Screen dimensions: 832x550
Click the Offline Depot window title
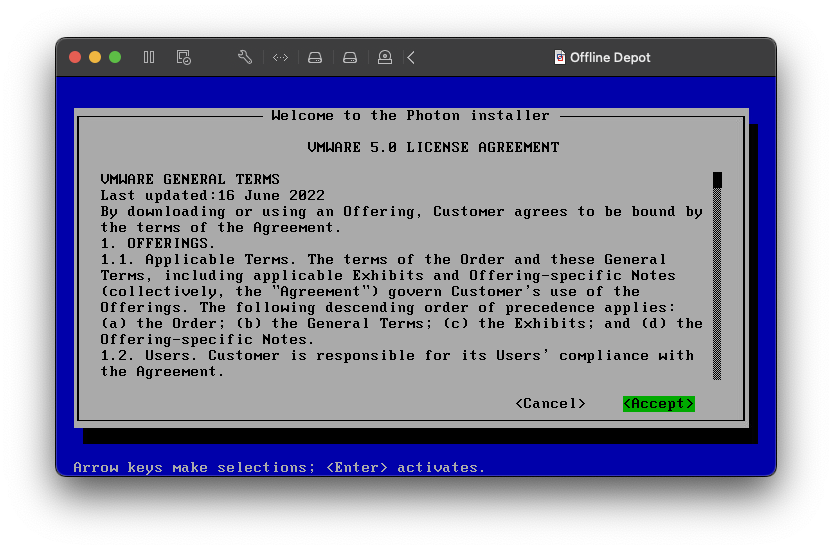(610, 57)
